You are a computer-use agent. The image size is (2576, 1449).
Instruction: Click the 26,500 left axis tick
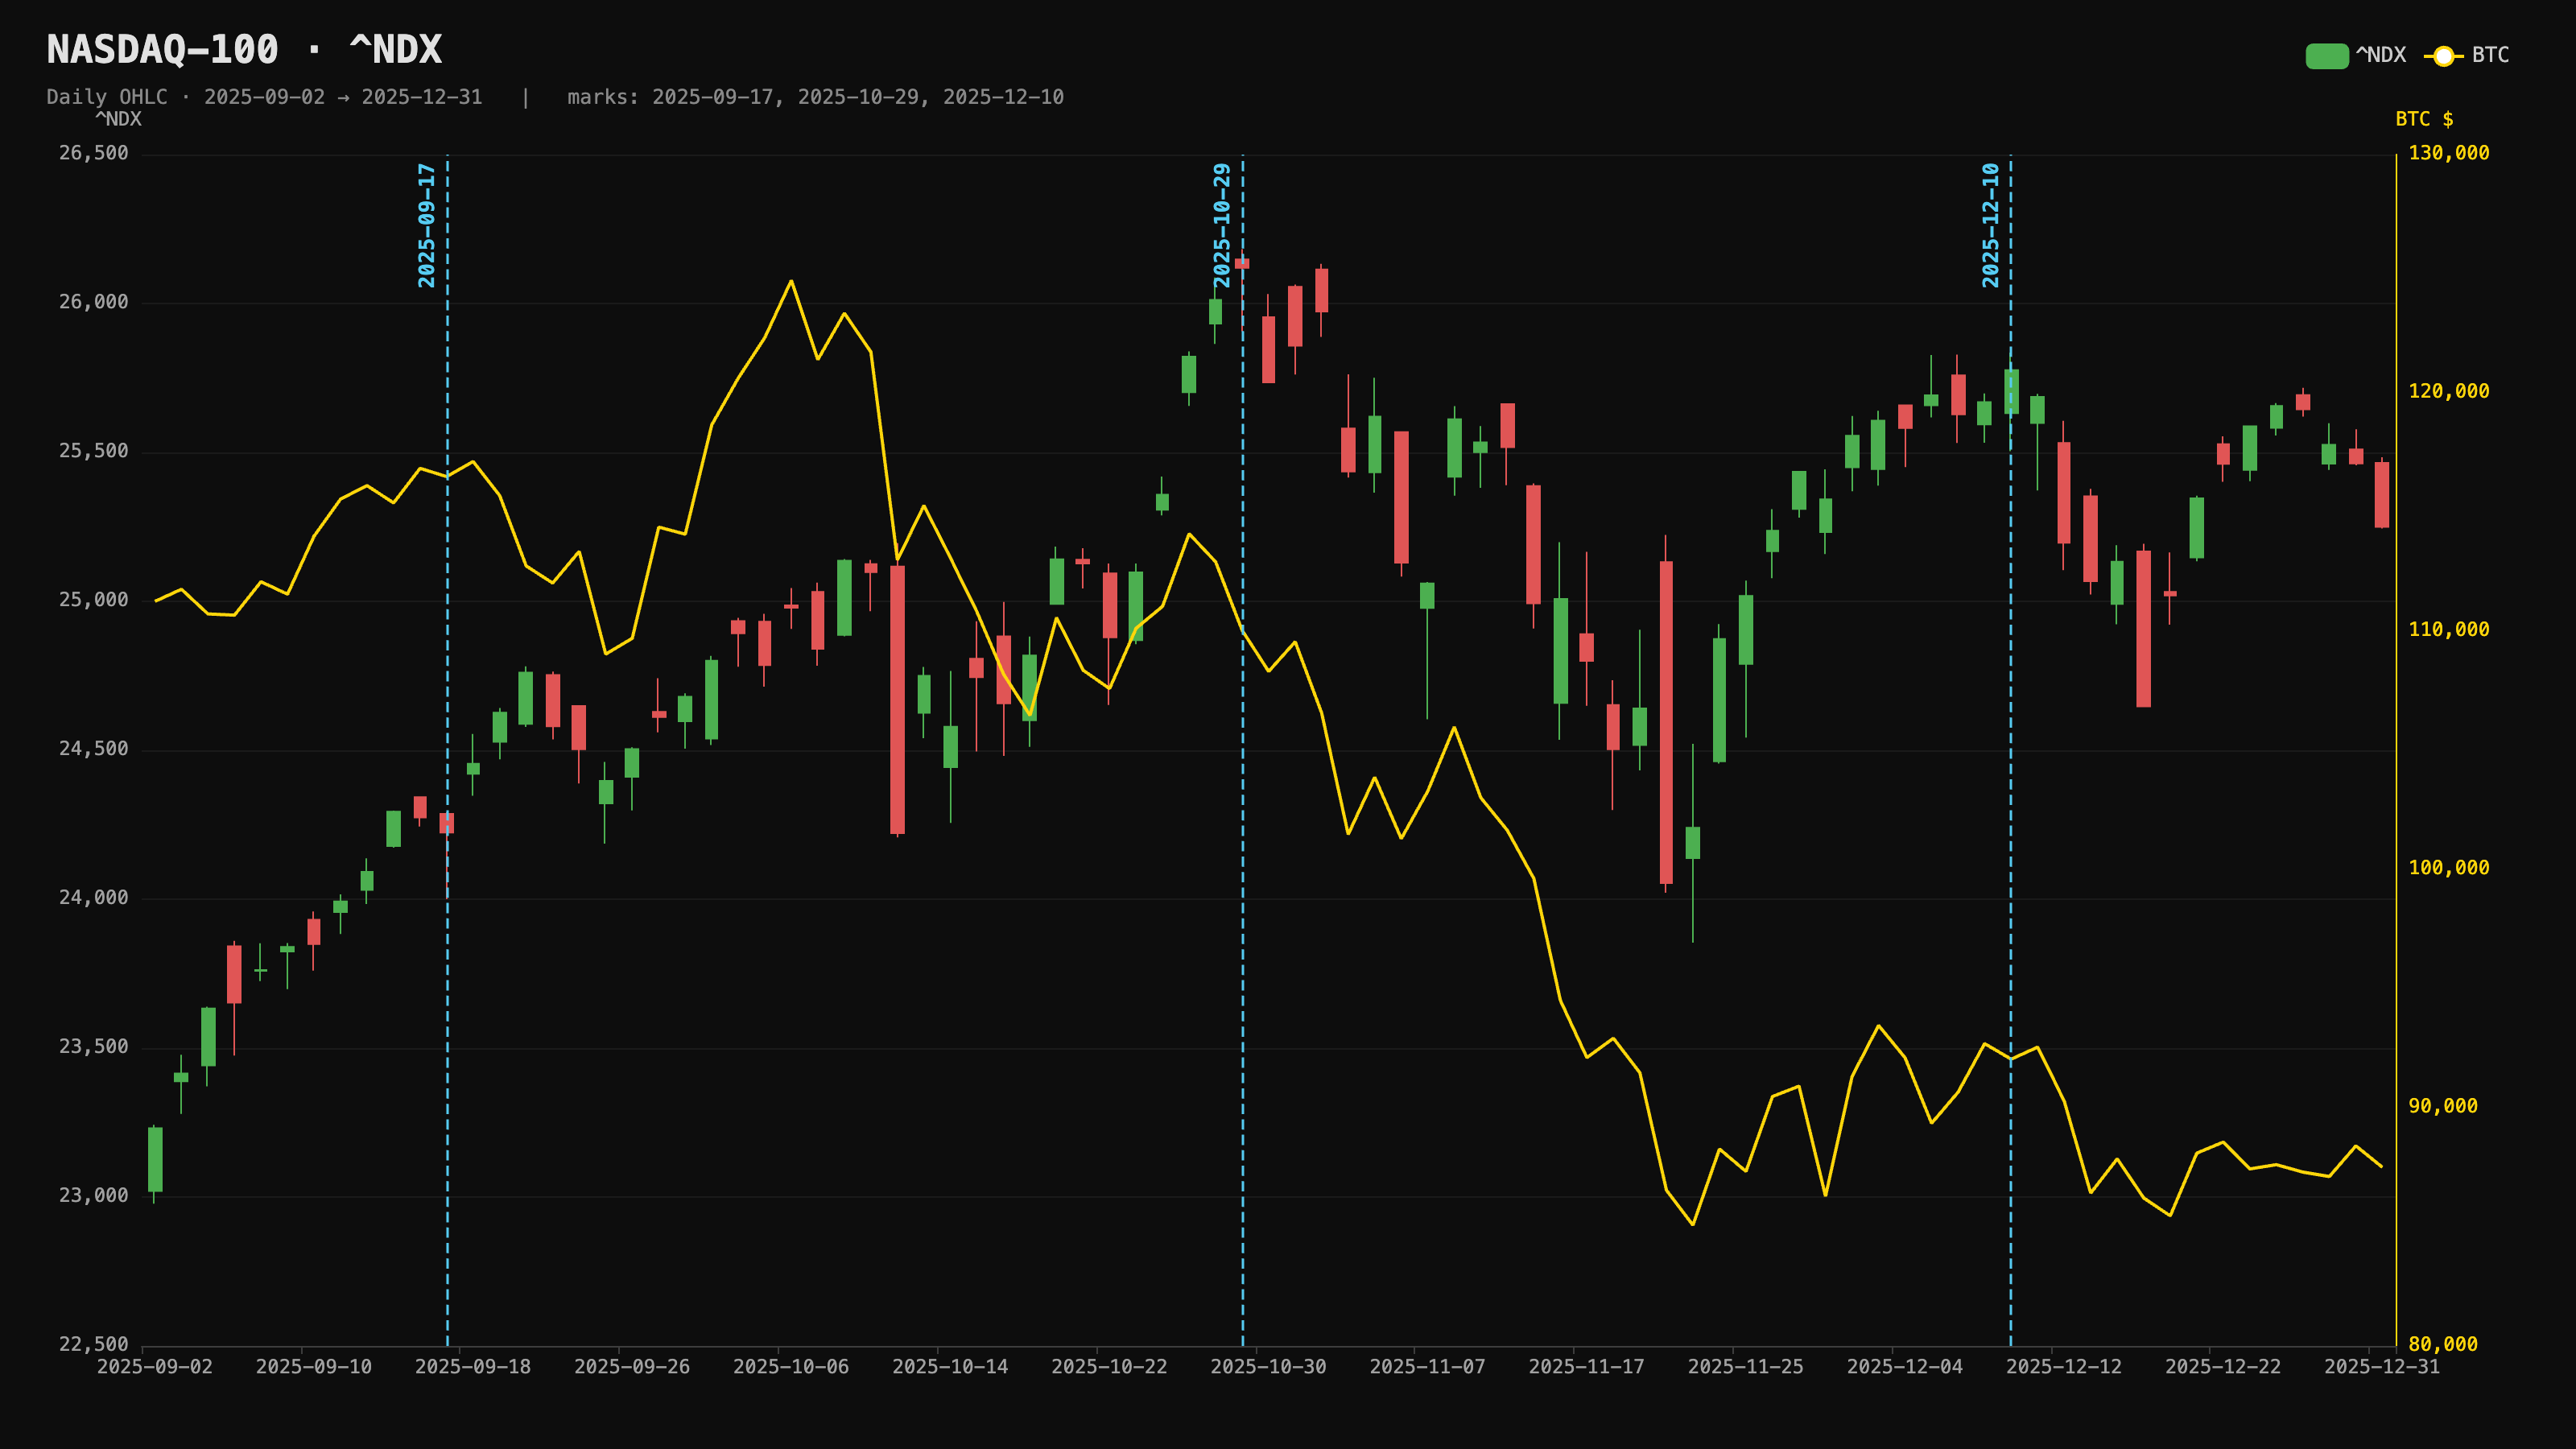click(x=94, y=153)
